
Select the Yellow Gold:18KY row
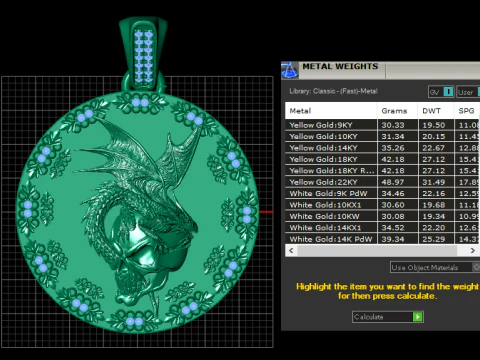(x=382, y=159)
